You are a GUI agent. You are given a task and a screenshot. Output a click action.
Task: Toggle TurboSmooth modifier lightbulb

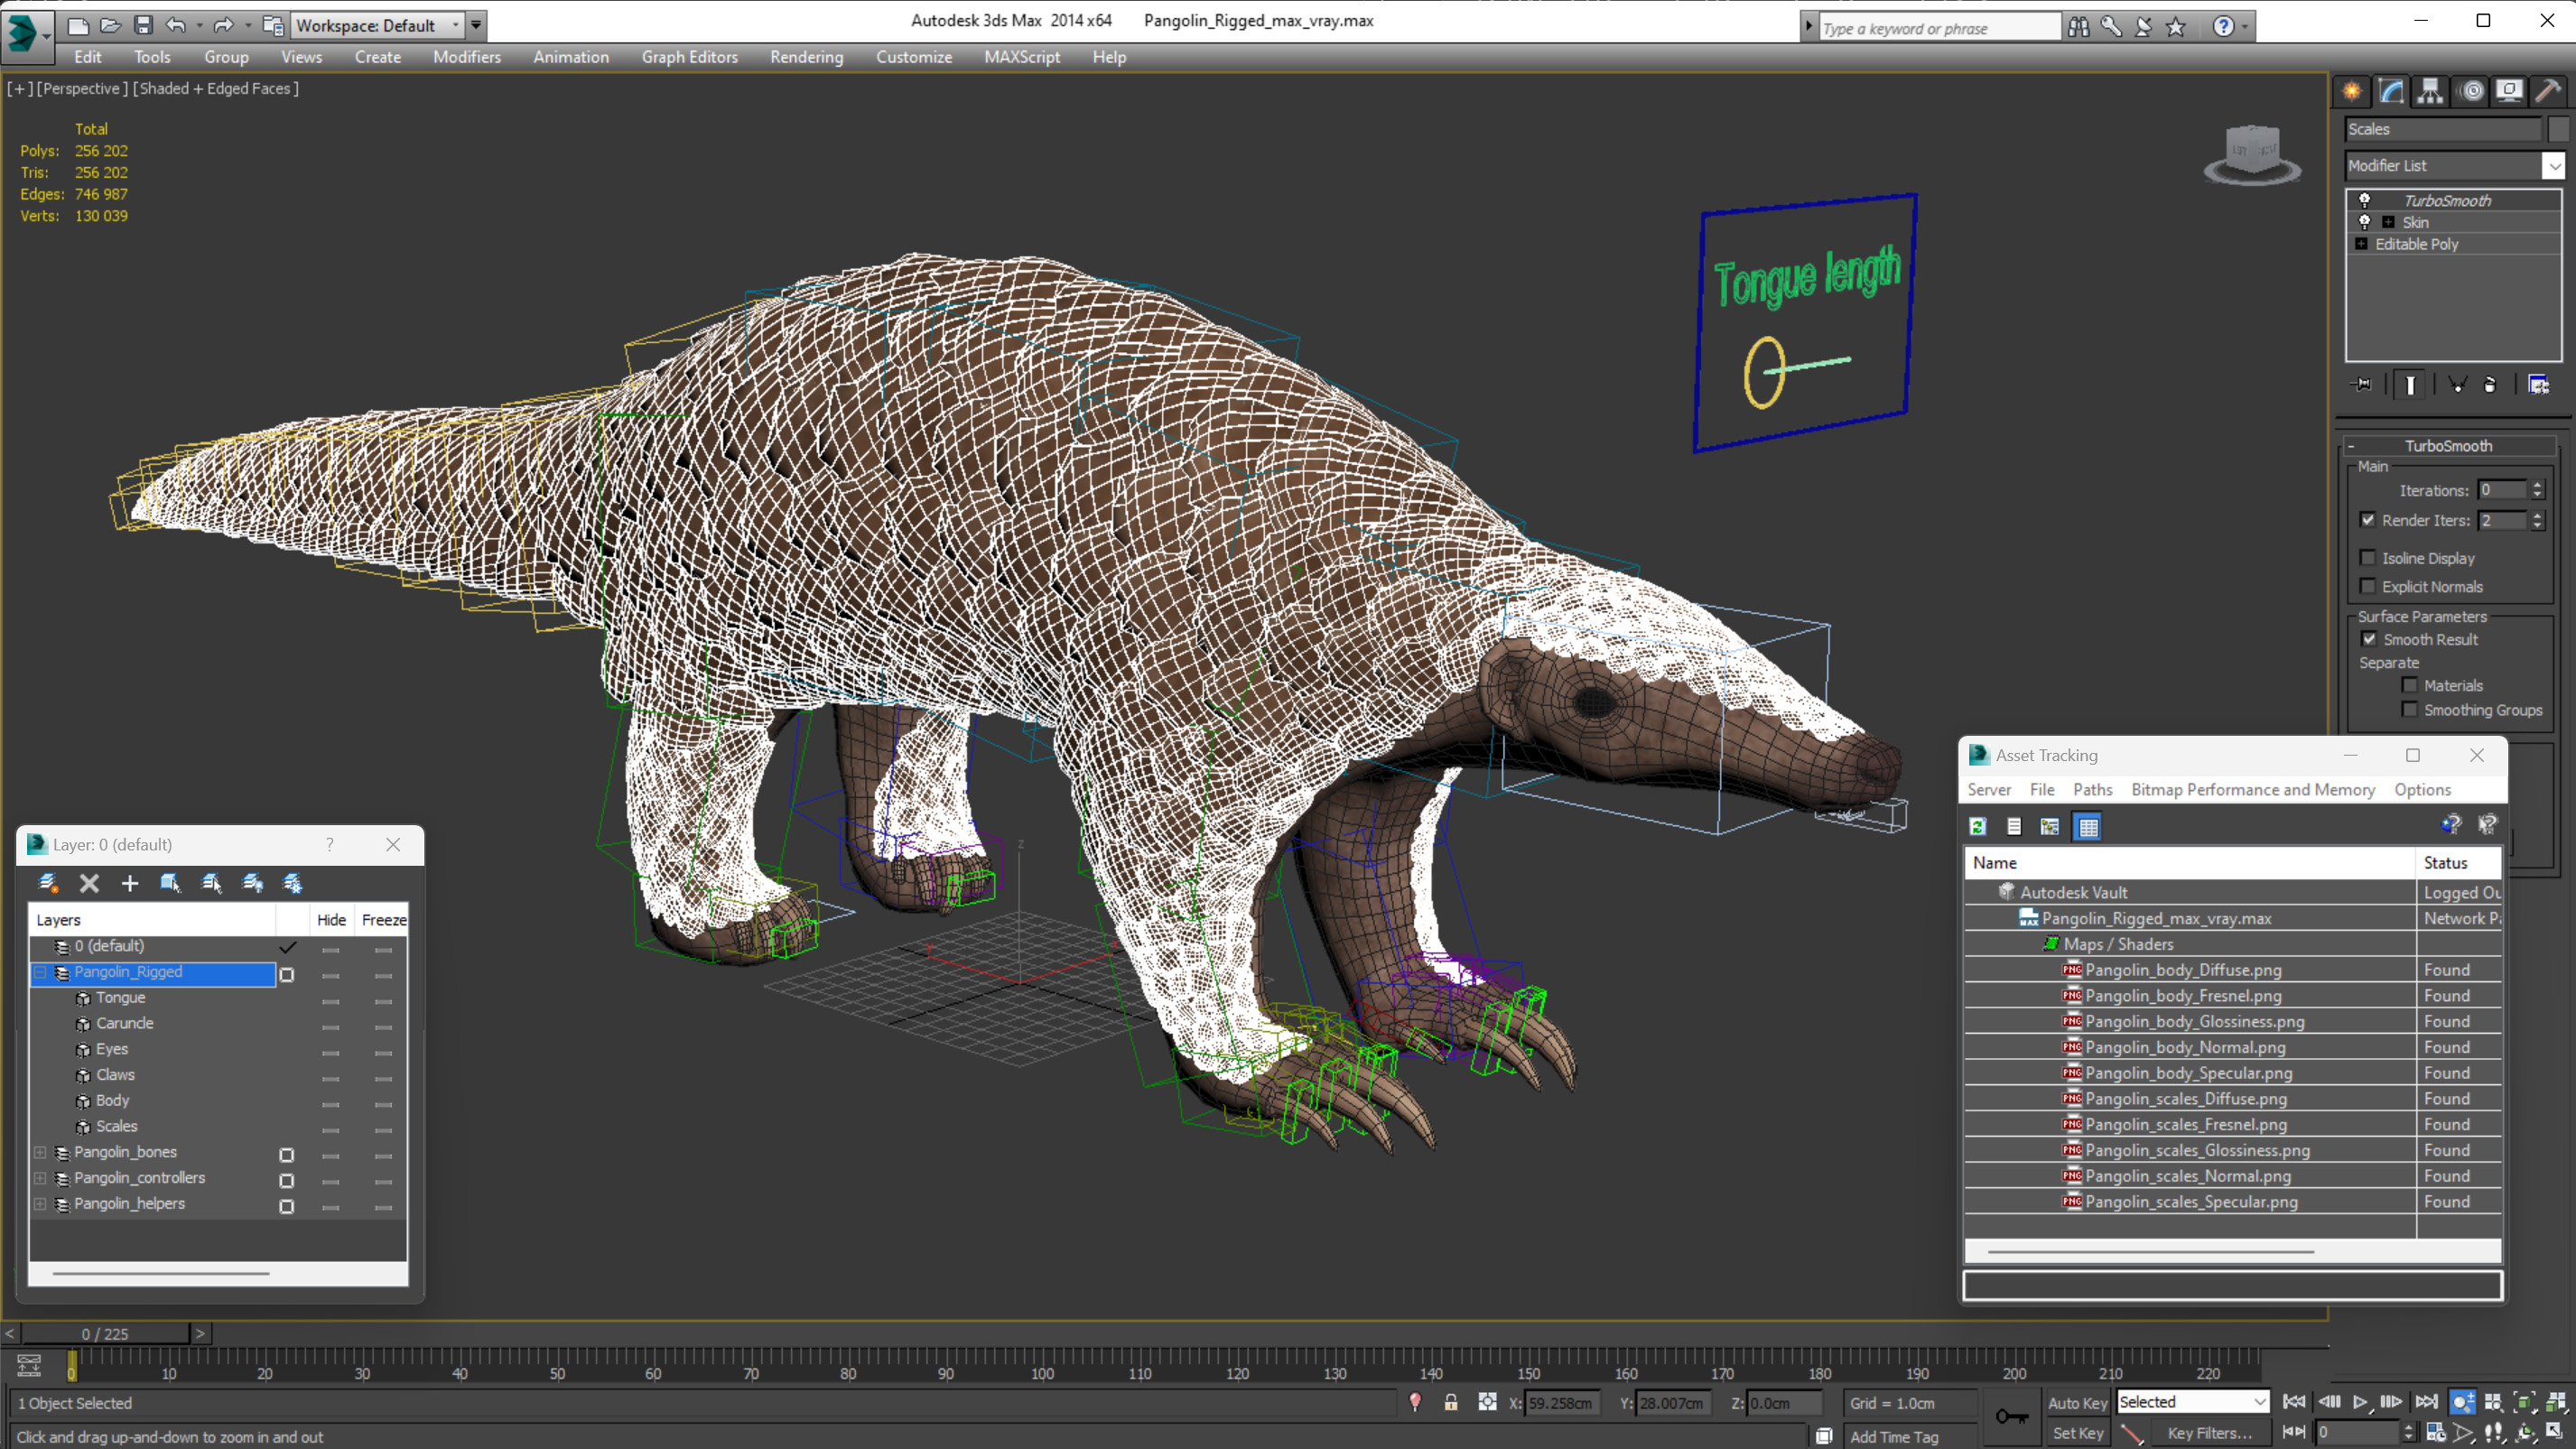(2365, 200)
